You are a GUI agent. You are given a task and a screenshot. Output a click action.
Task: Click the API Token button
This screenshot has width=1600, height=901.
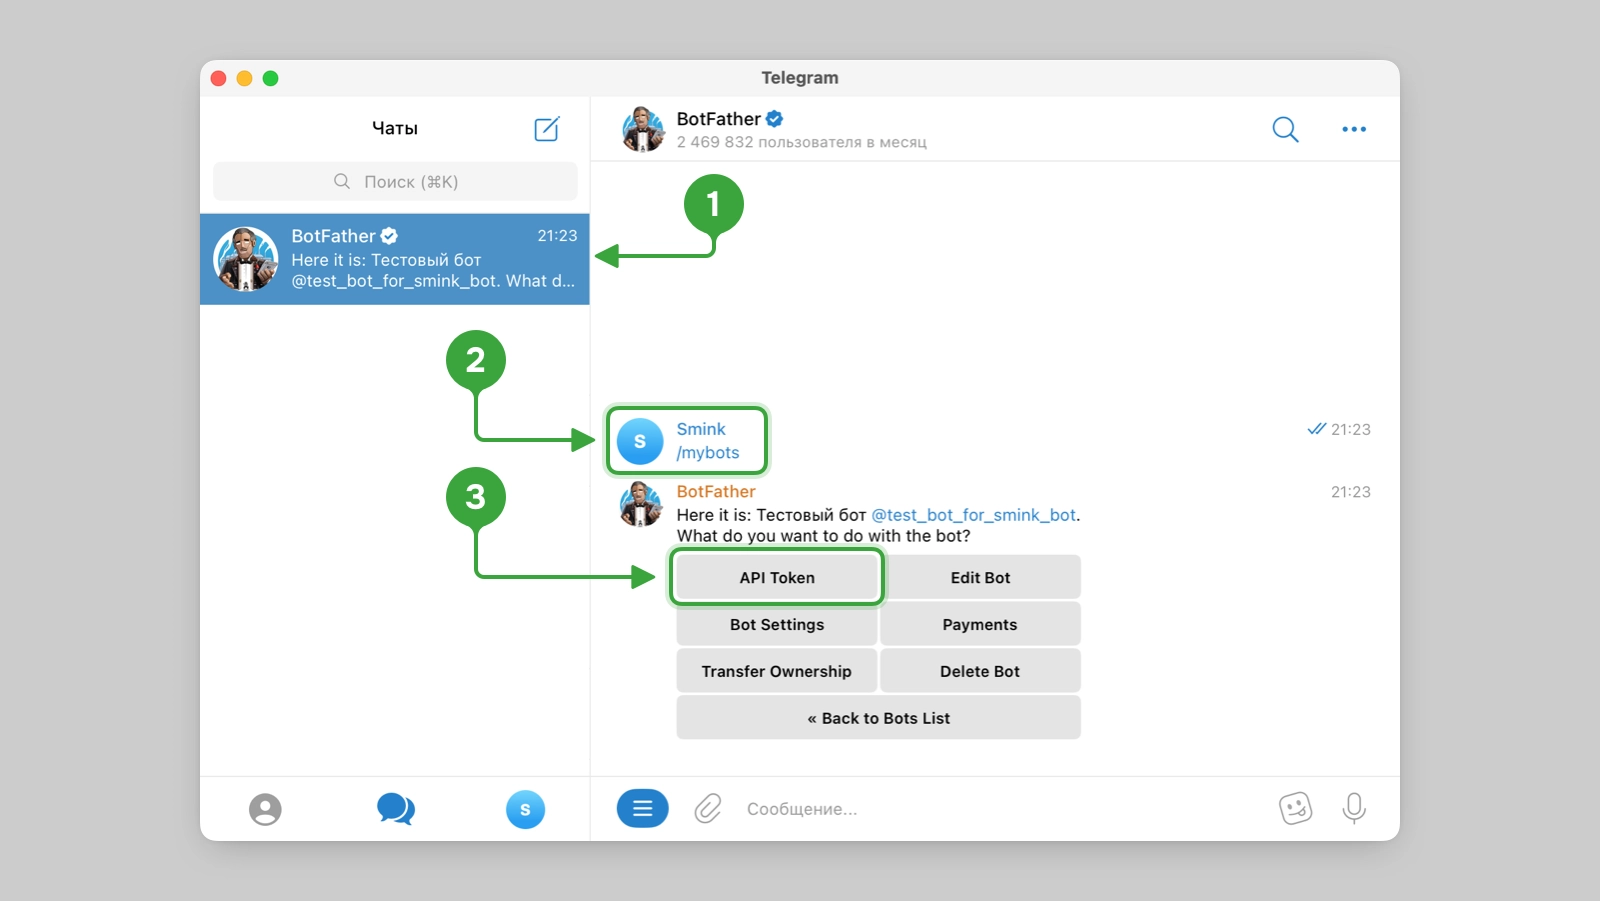[x=777, y=577]
